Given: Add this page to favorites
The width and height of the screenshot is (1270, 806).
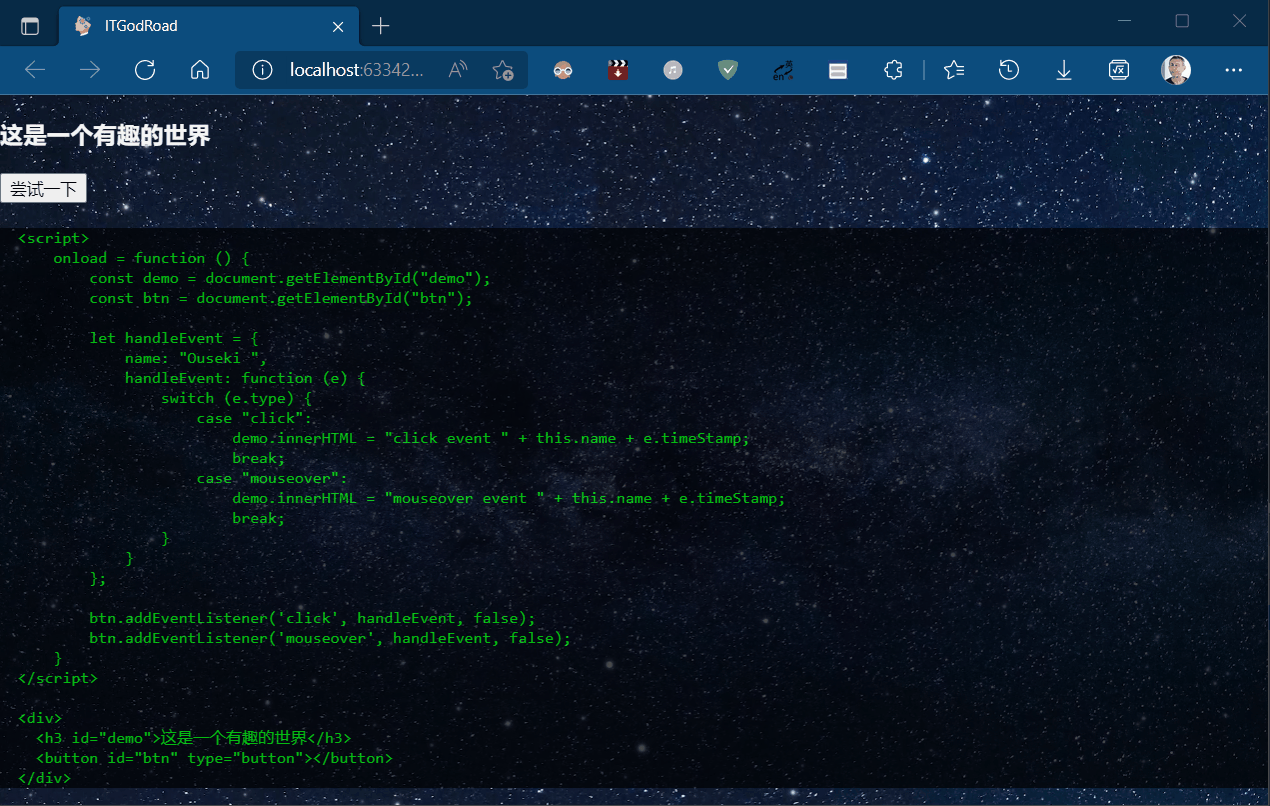Looking at the screenshot, I should pyautogui.click(x=503, y=70).
